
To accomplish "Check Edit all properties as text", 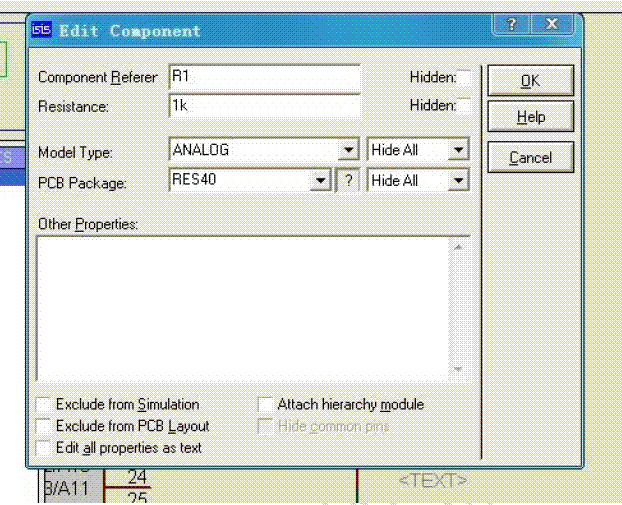I will click(43, 448).
